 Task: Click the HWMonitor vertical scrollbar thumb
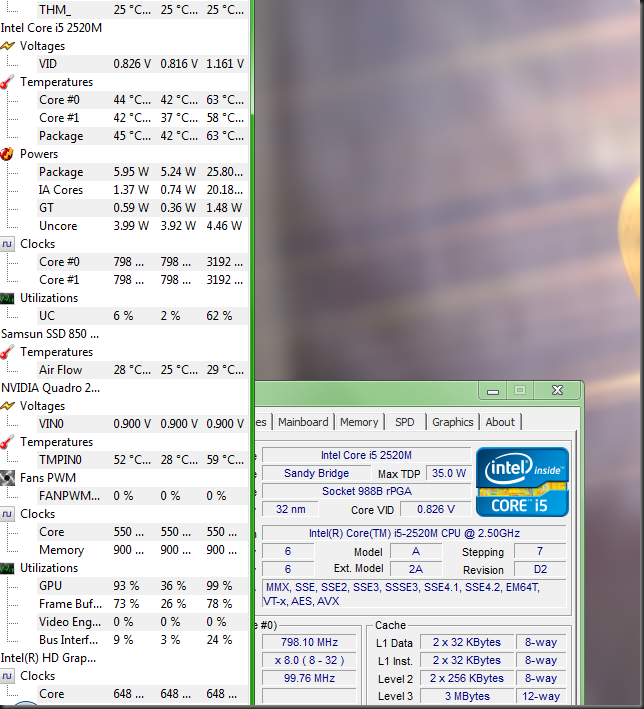251,59
